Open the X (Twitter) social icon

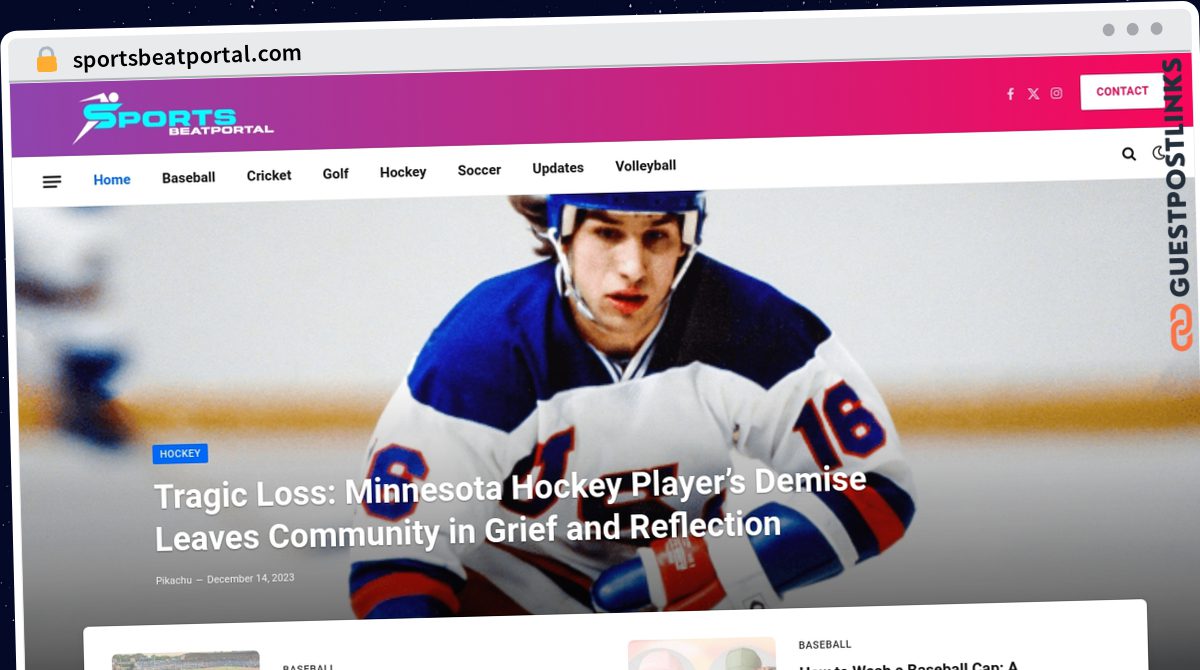click(x=1033, y=94)
